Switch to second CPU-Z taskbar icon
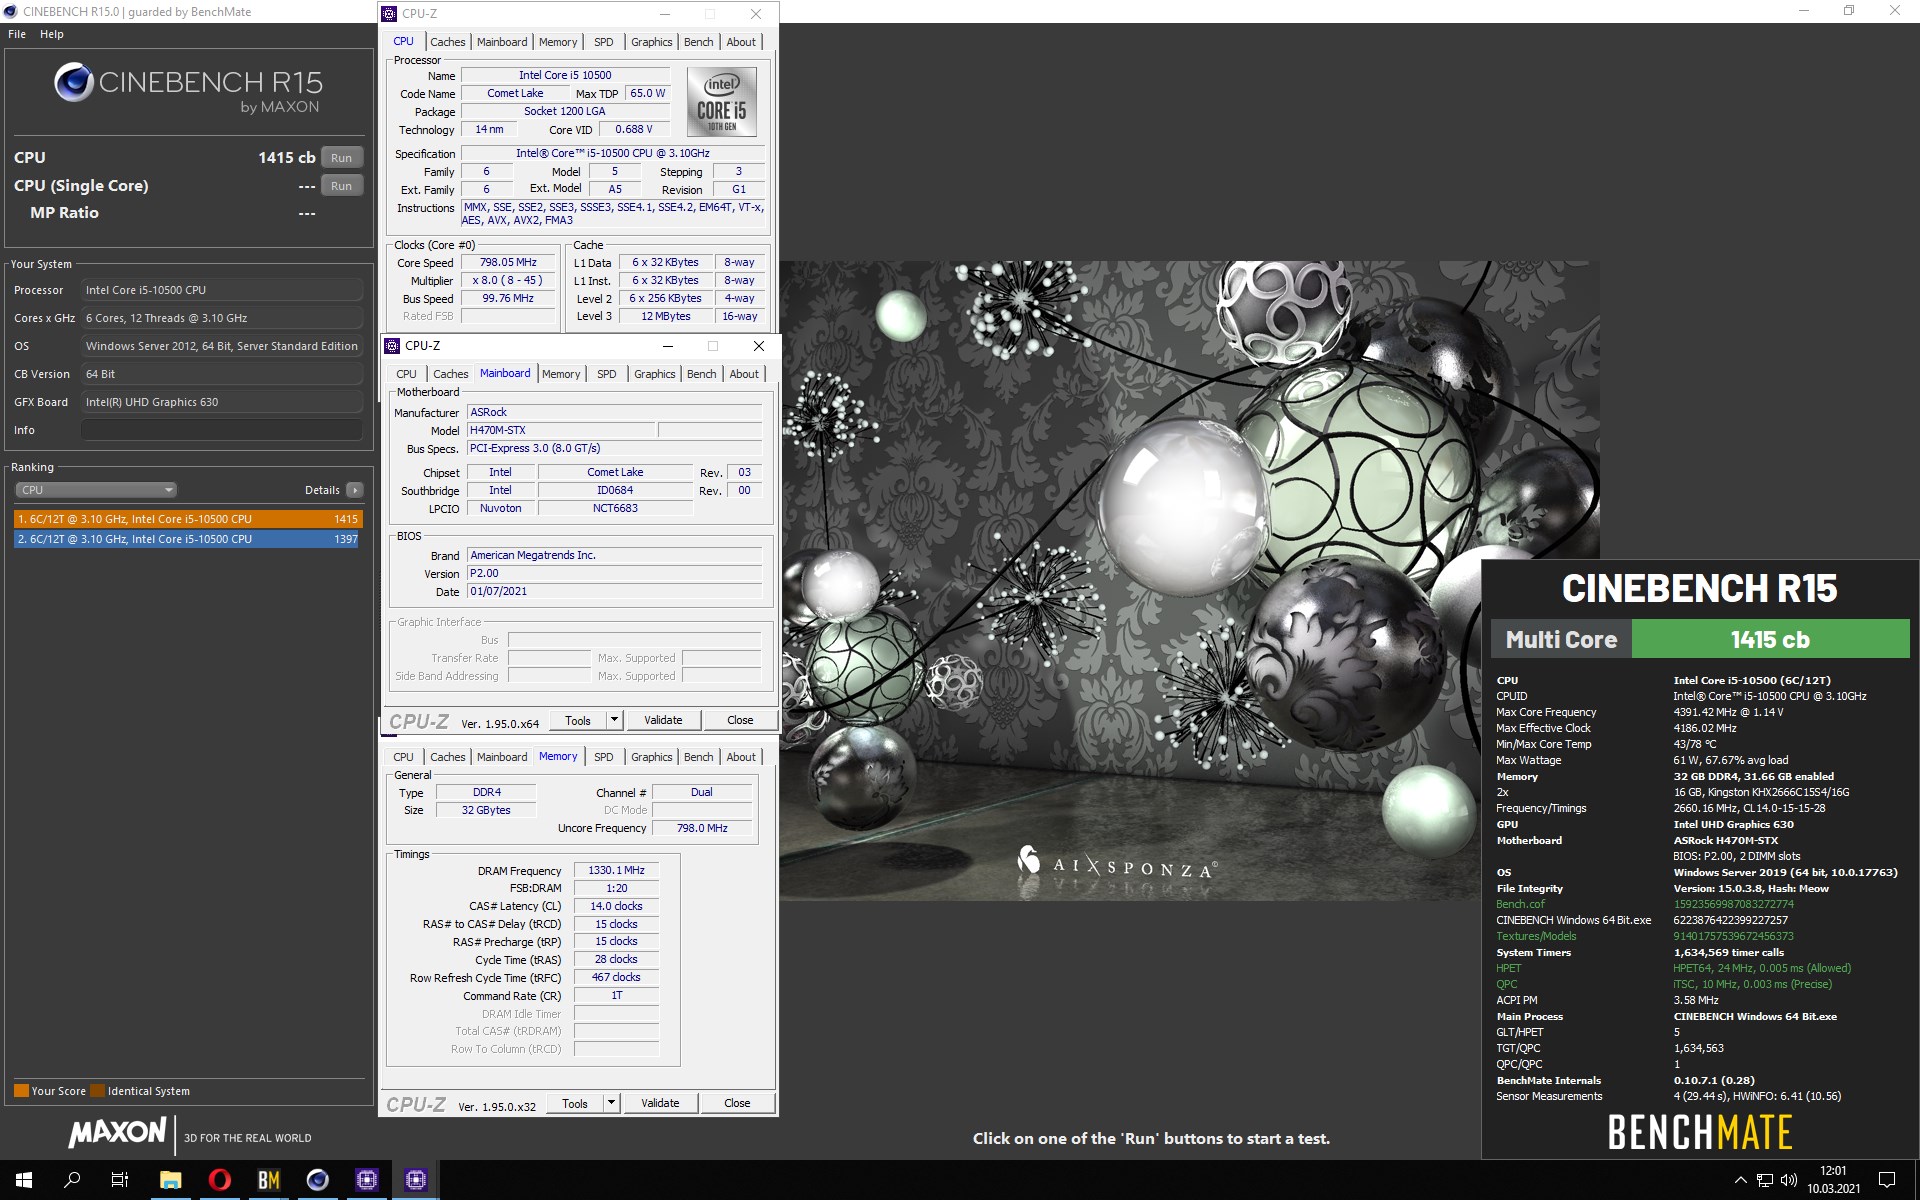1920x1200 pixels. point(415,1180)
